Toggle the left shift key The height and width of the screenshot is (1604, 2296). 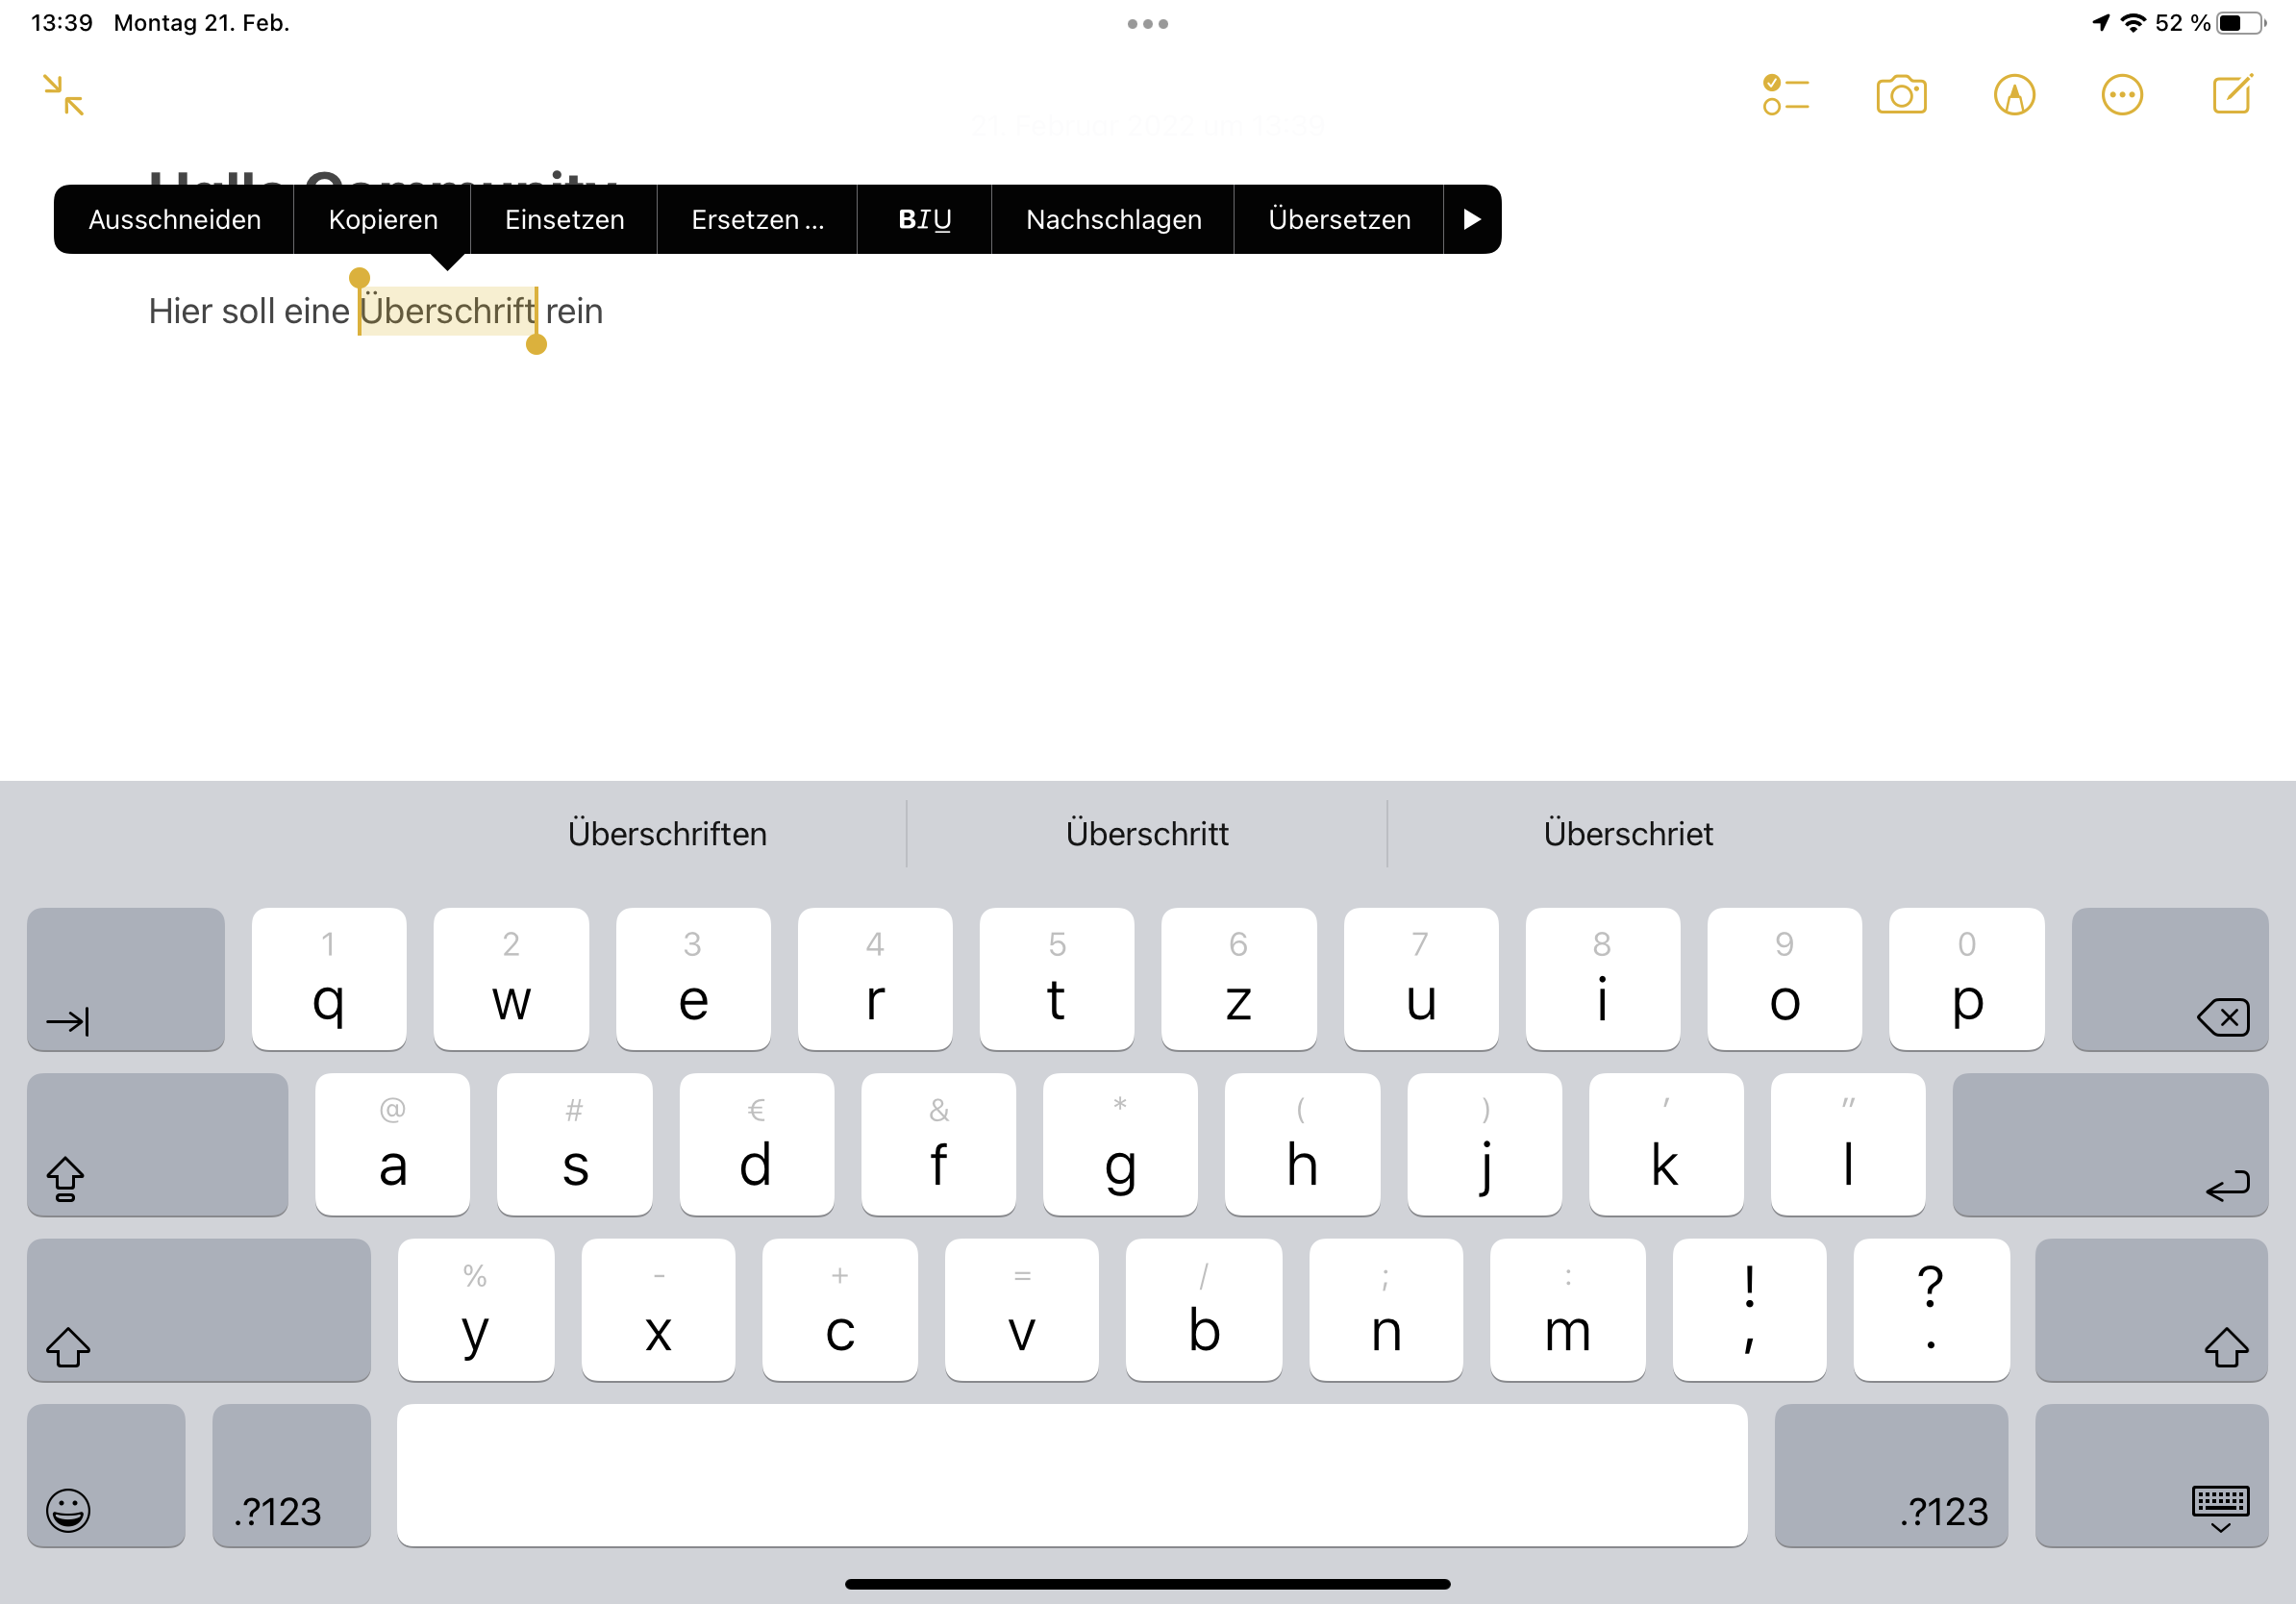tap(198, 1309)
